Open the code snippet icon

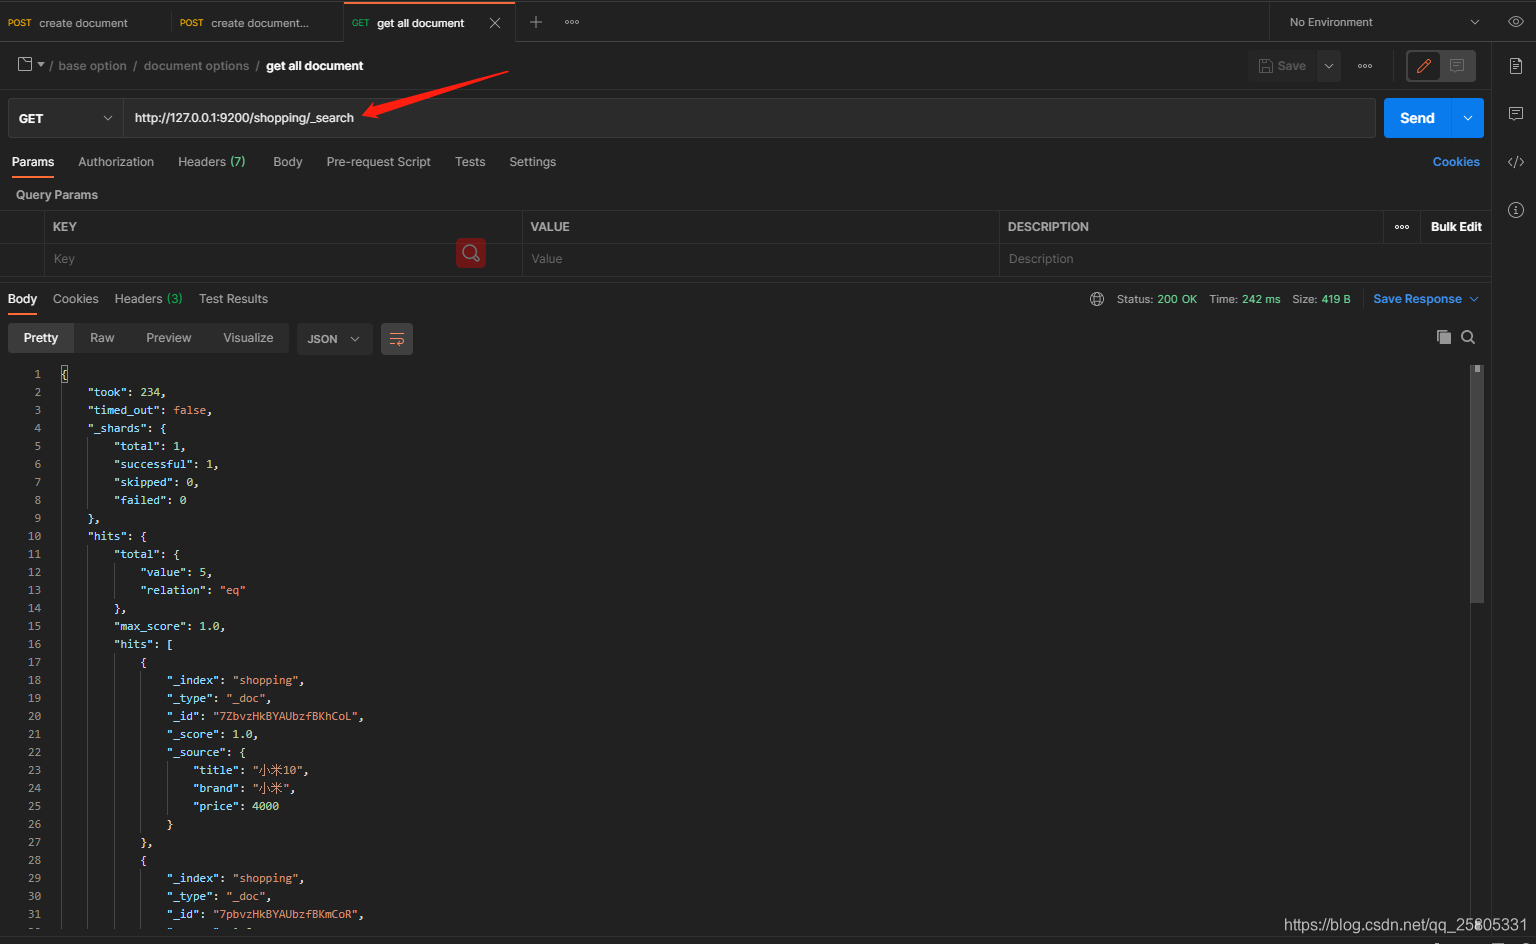(x=1515, y=161)
